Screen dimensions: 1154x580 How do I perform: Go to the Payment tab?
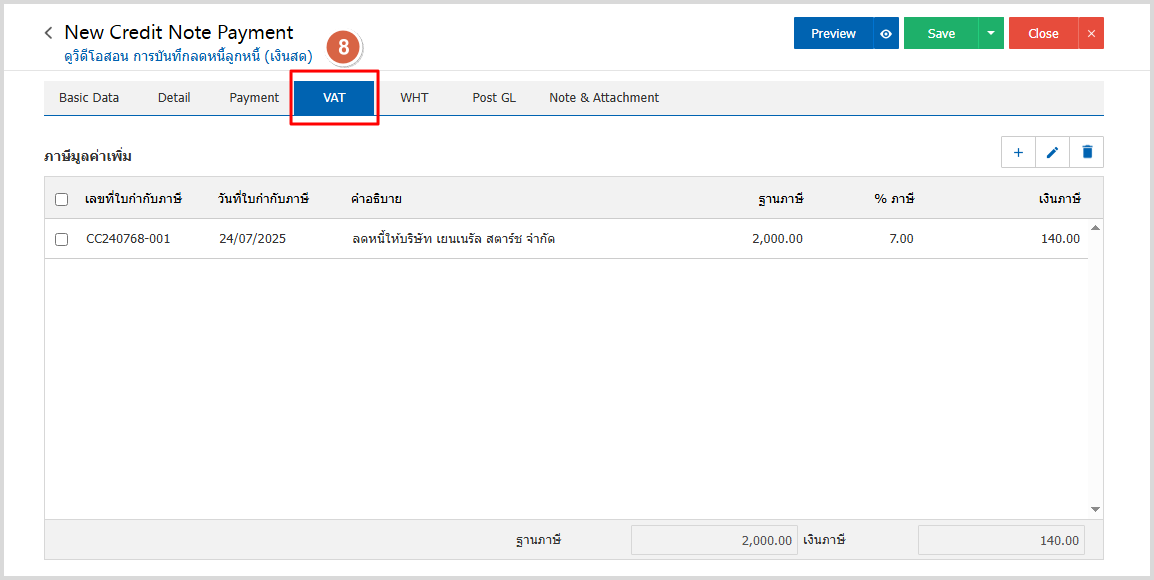tap(254, 98)
